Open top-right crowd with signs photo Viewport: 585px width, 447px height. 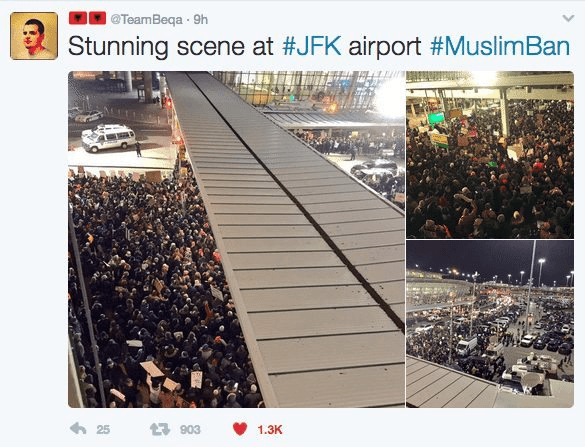pos(490,154)
